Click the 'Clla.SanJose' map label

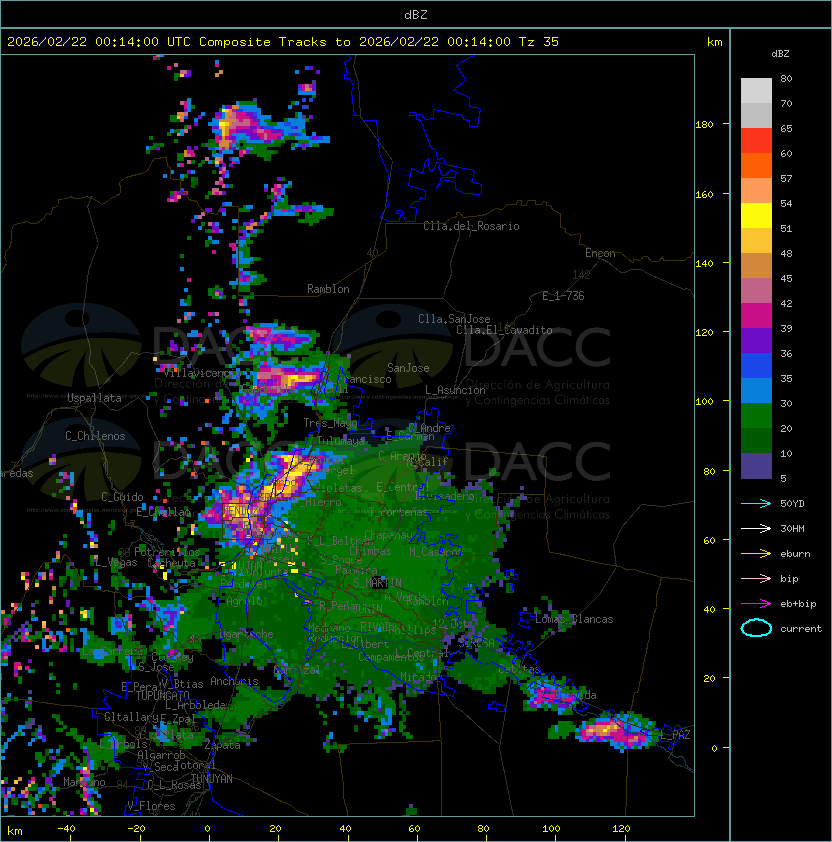[454, 319]
